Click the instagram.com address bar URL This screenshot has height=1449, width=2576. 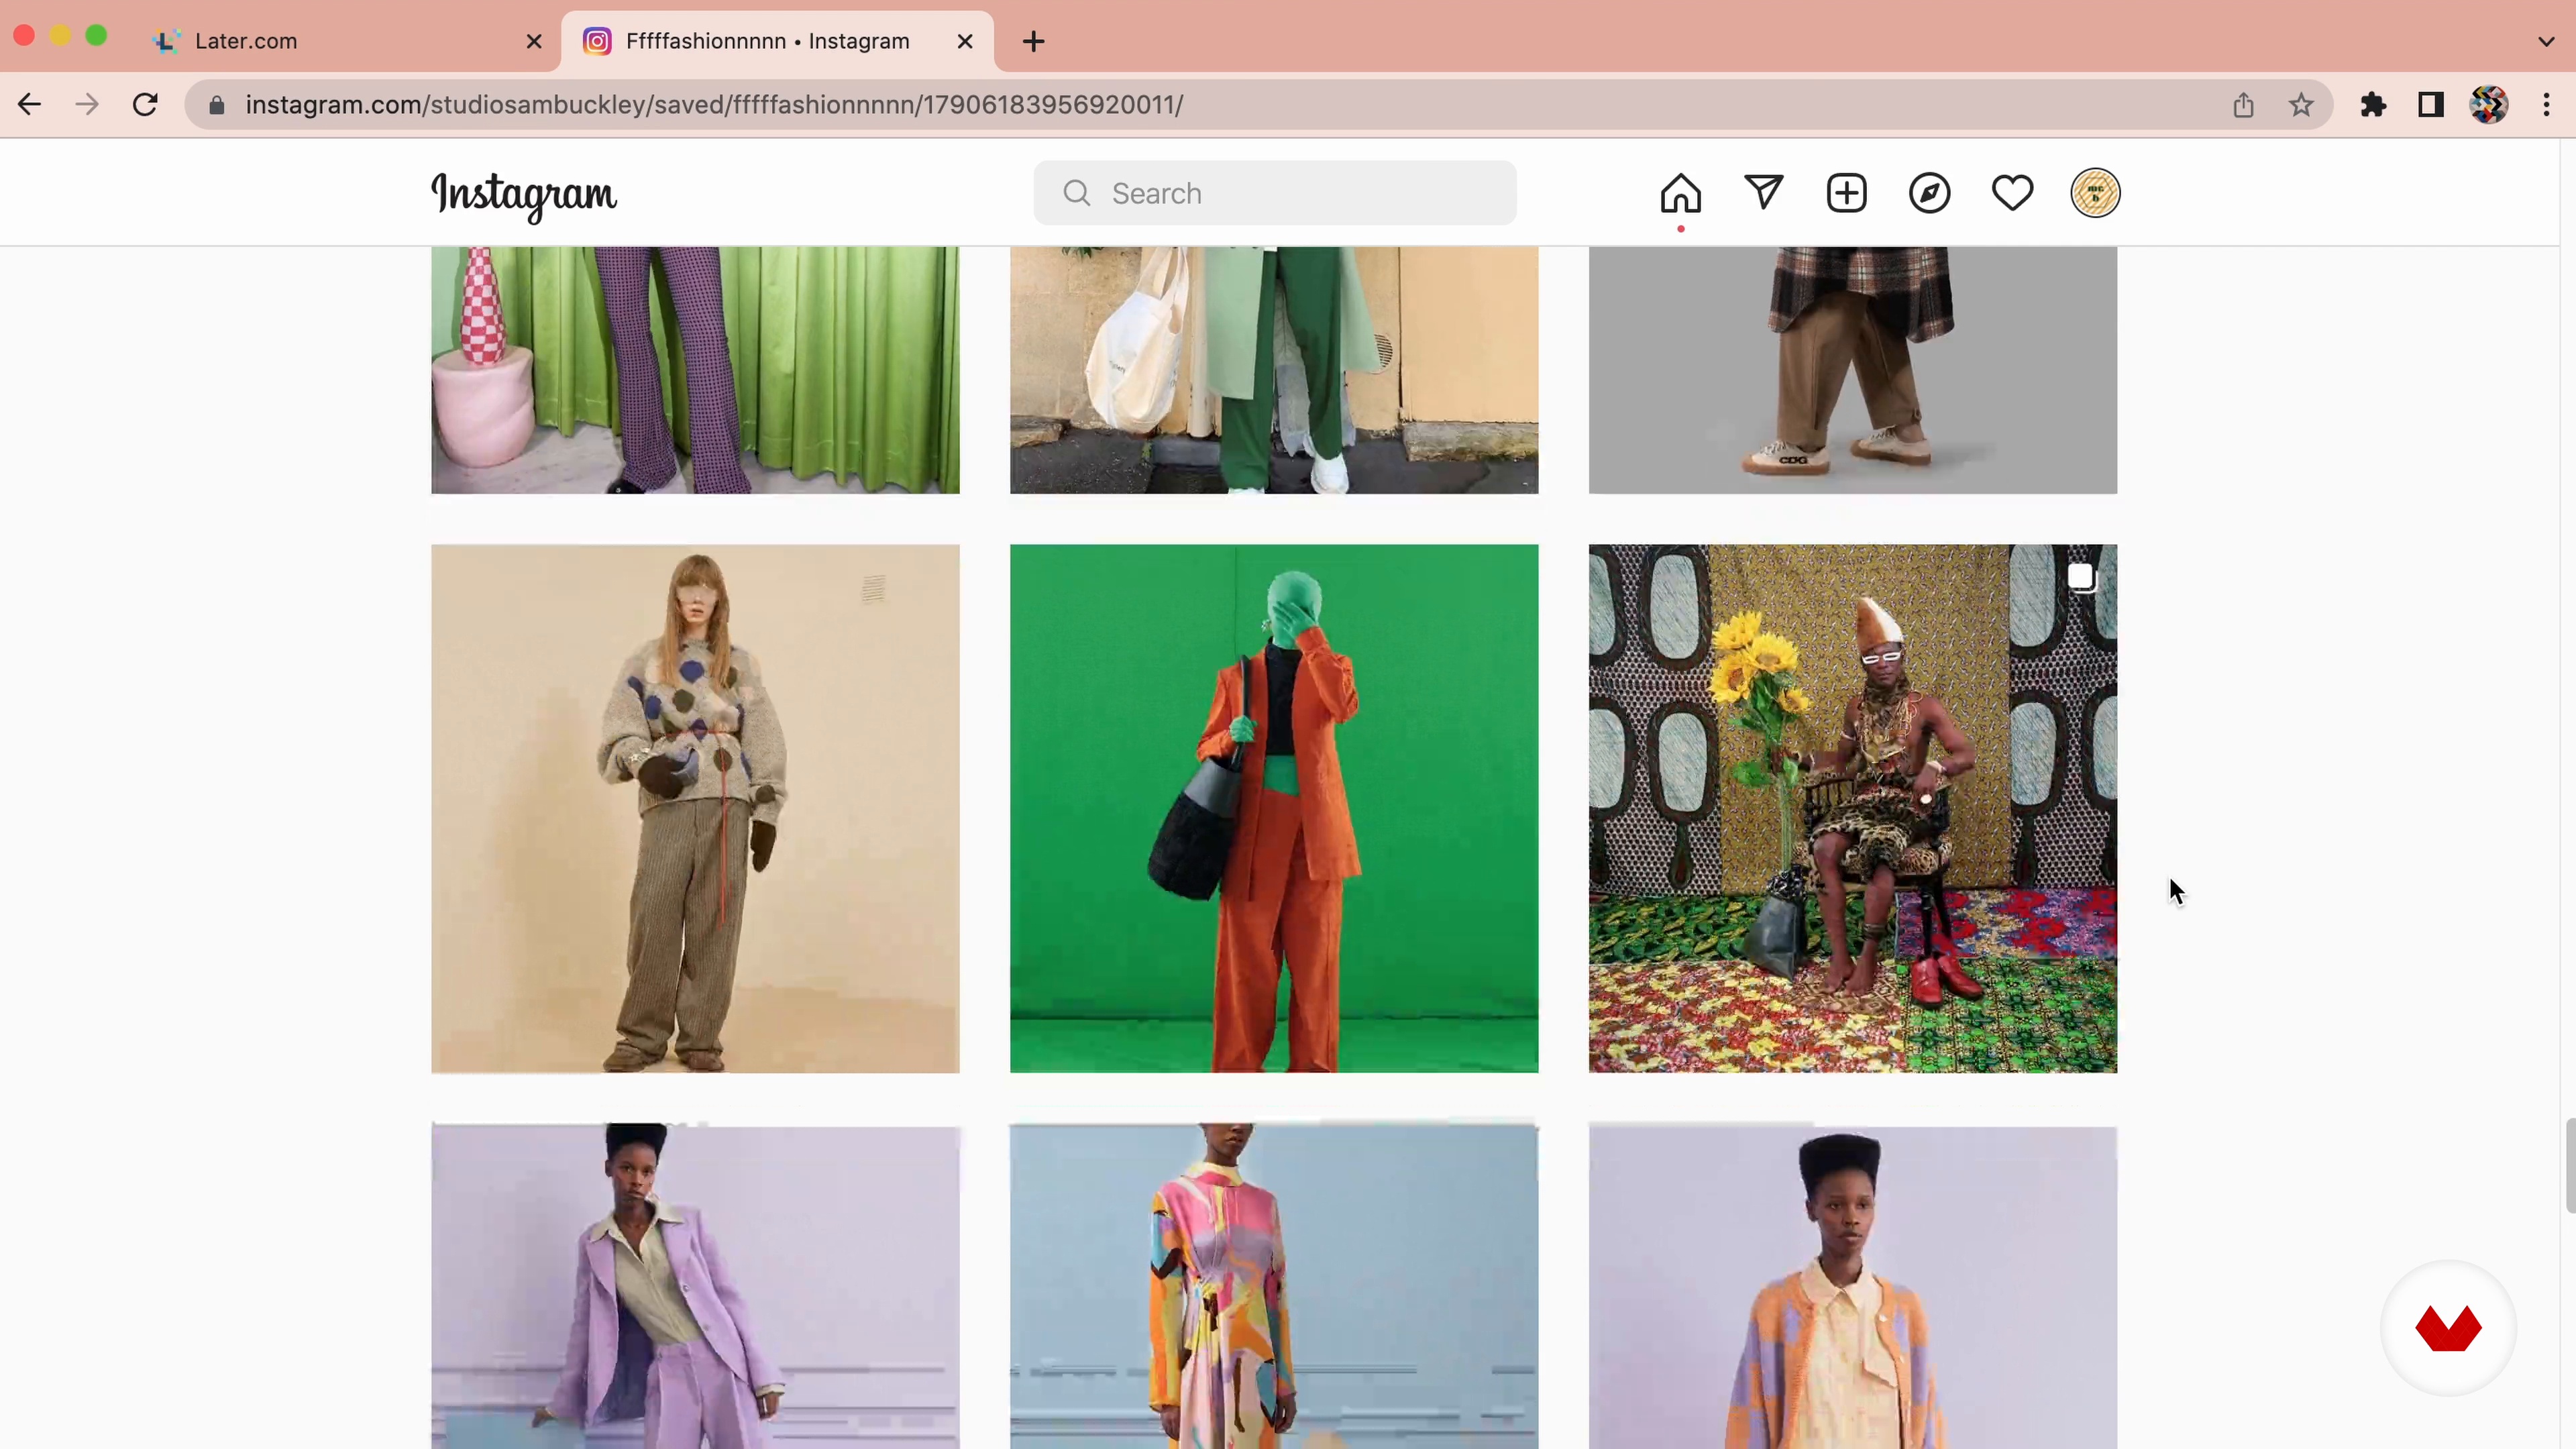point(714,105)
